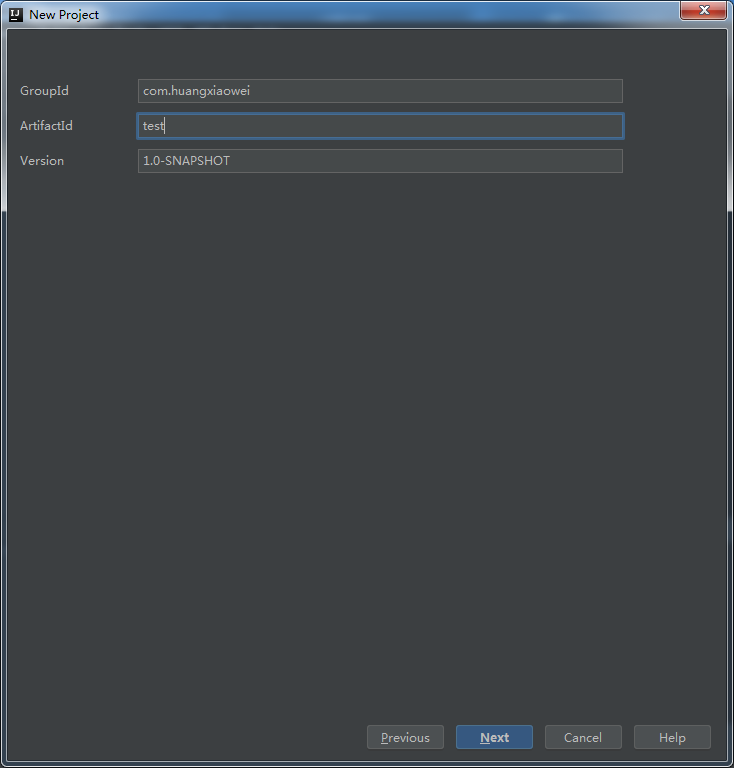Open Help for the New Project dialog

point(672,737)
